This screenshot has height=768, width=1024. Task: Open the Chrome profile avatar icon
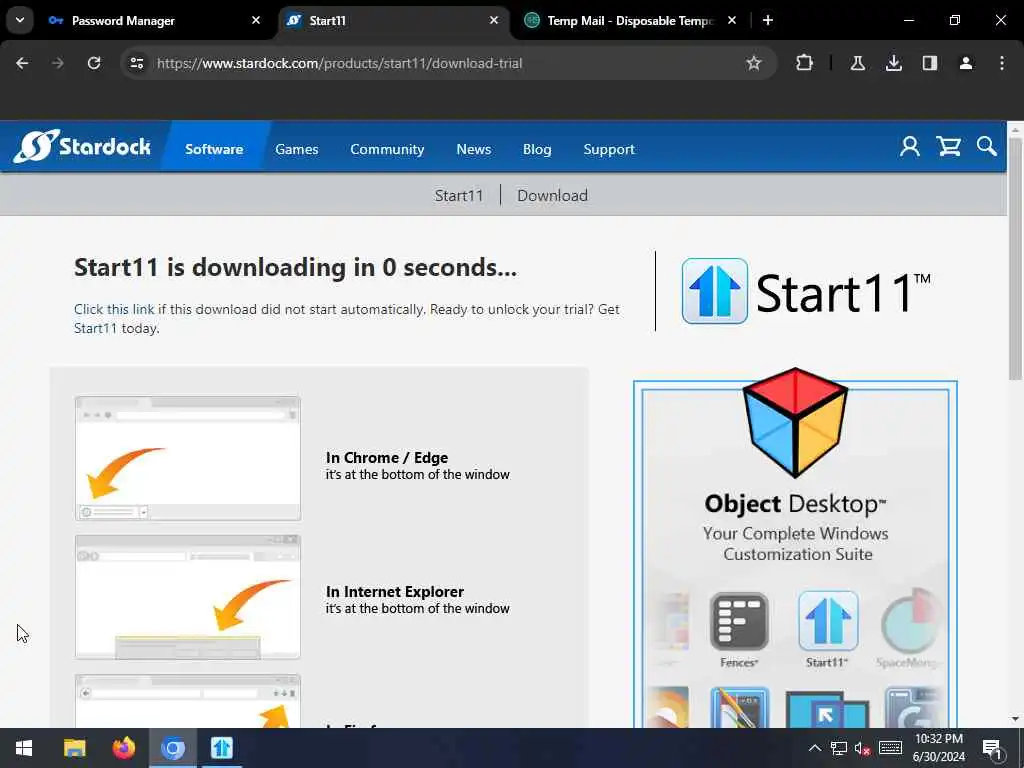tap(966, 63)
